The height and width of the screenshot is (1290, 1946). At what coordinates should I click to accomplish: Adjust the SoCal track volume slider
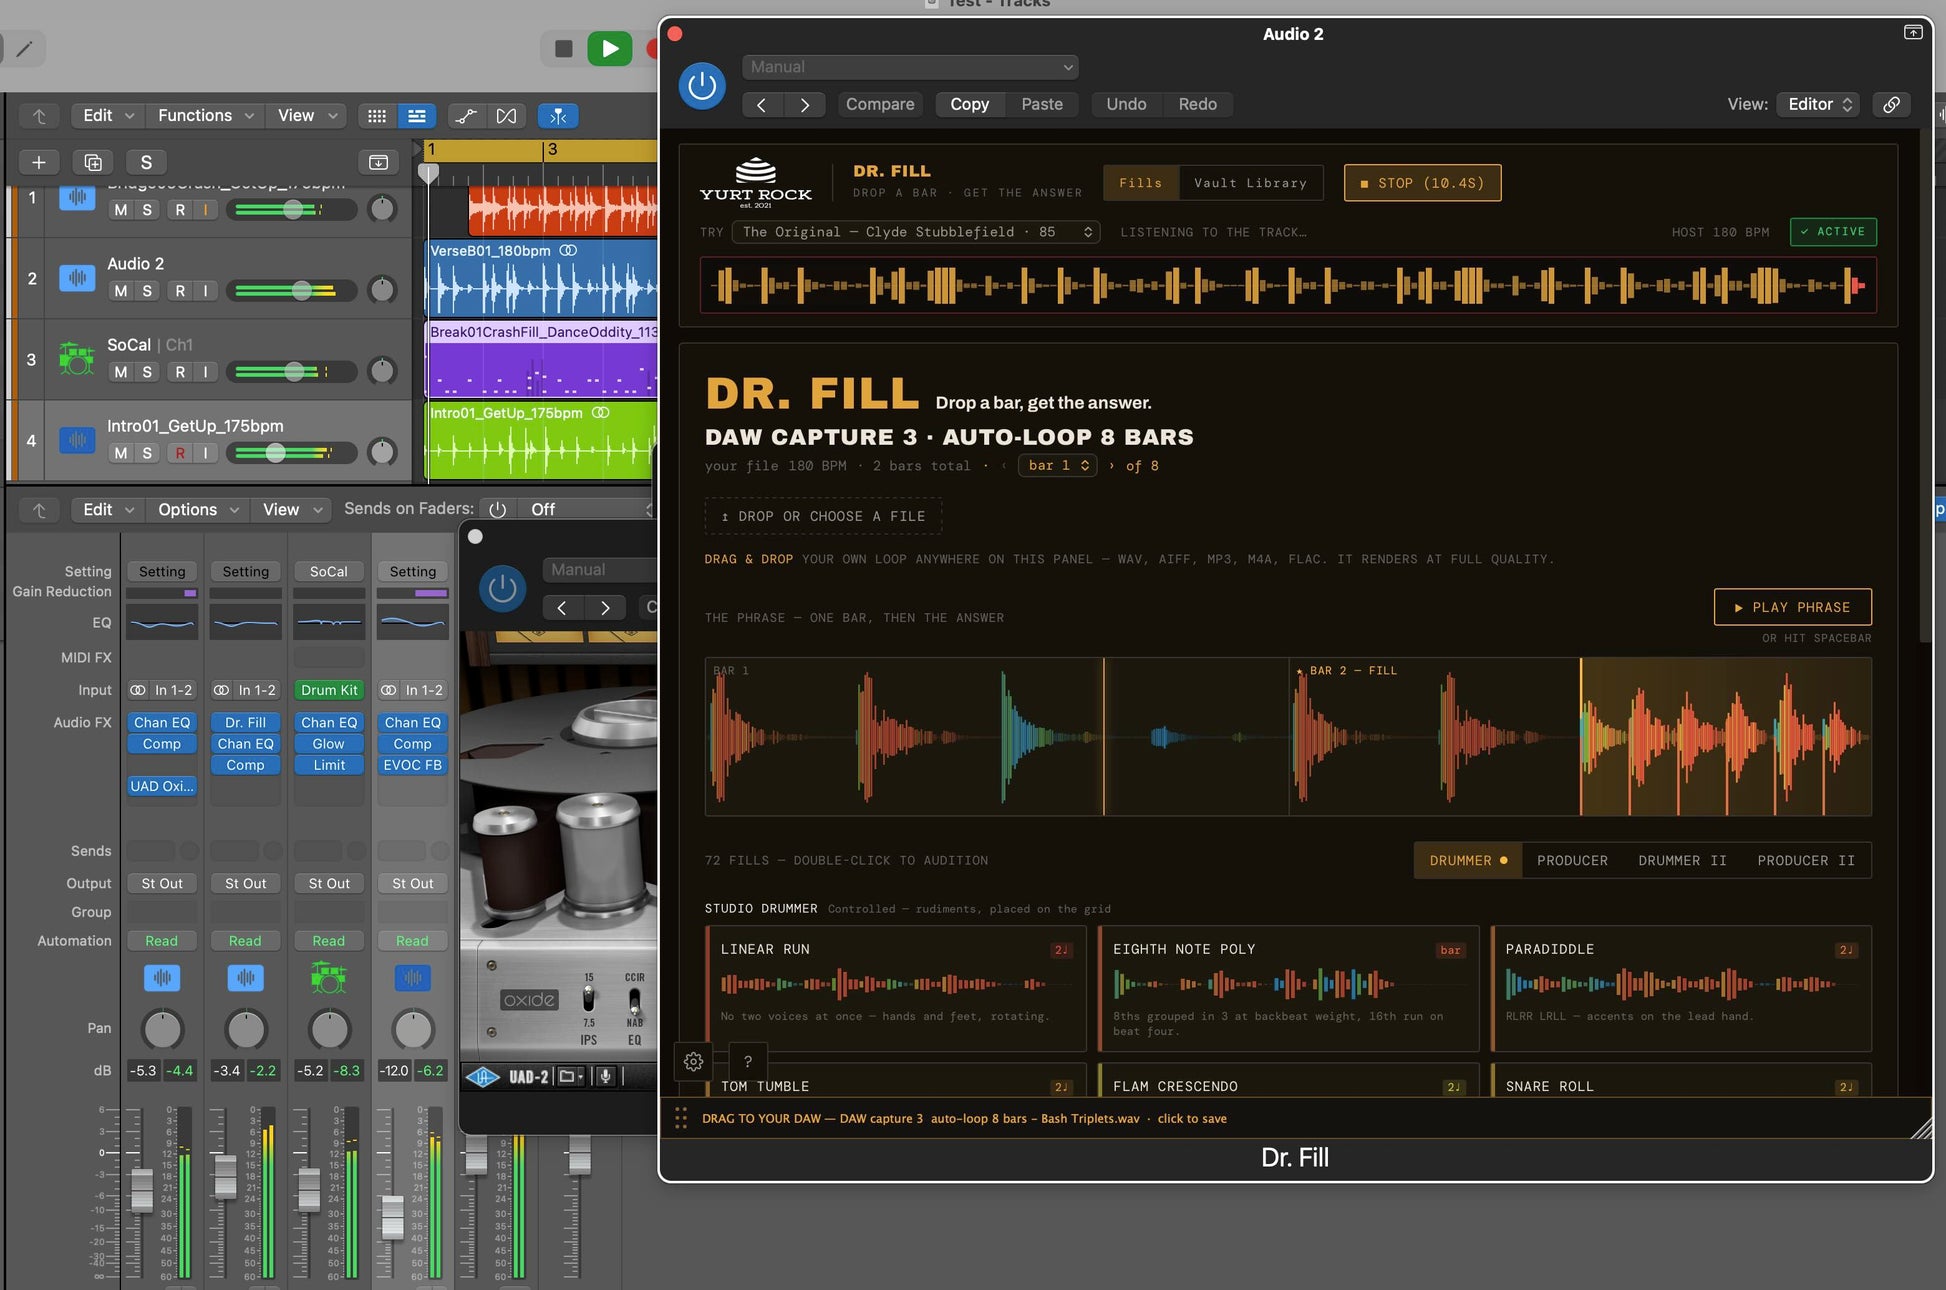(292, 372)
